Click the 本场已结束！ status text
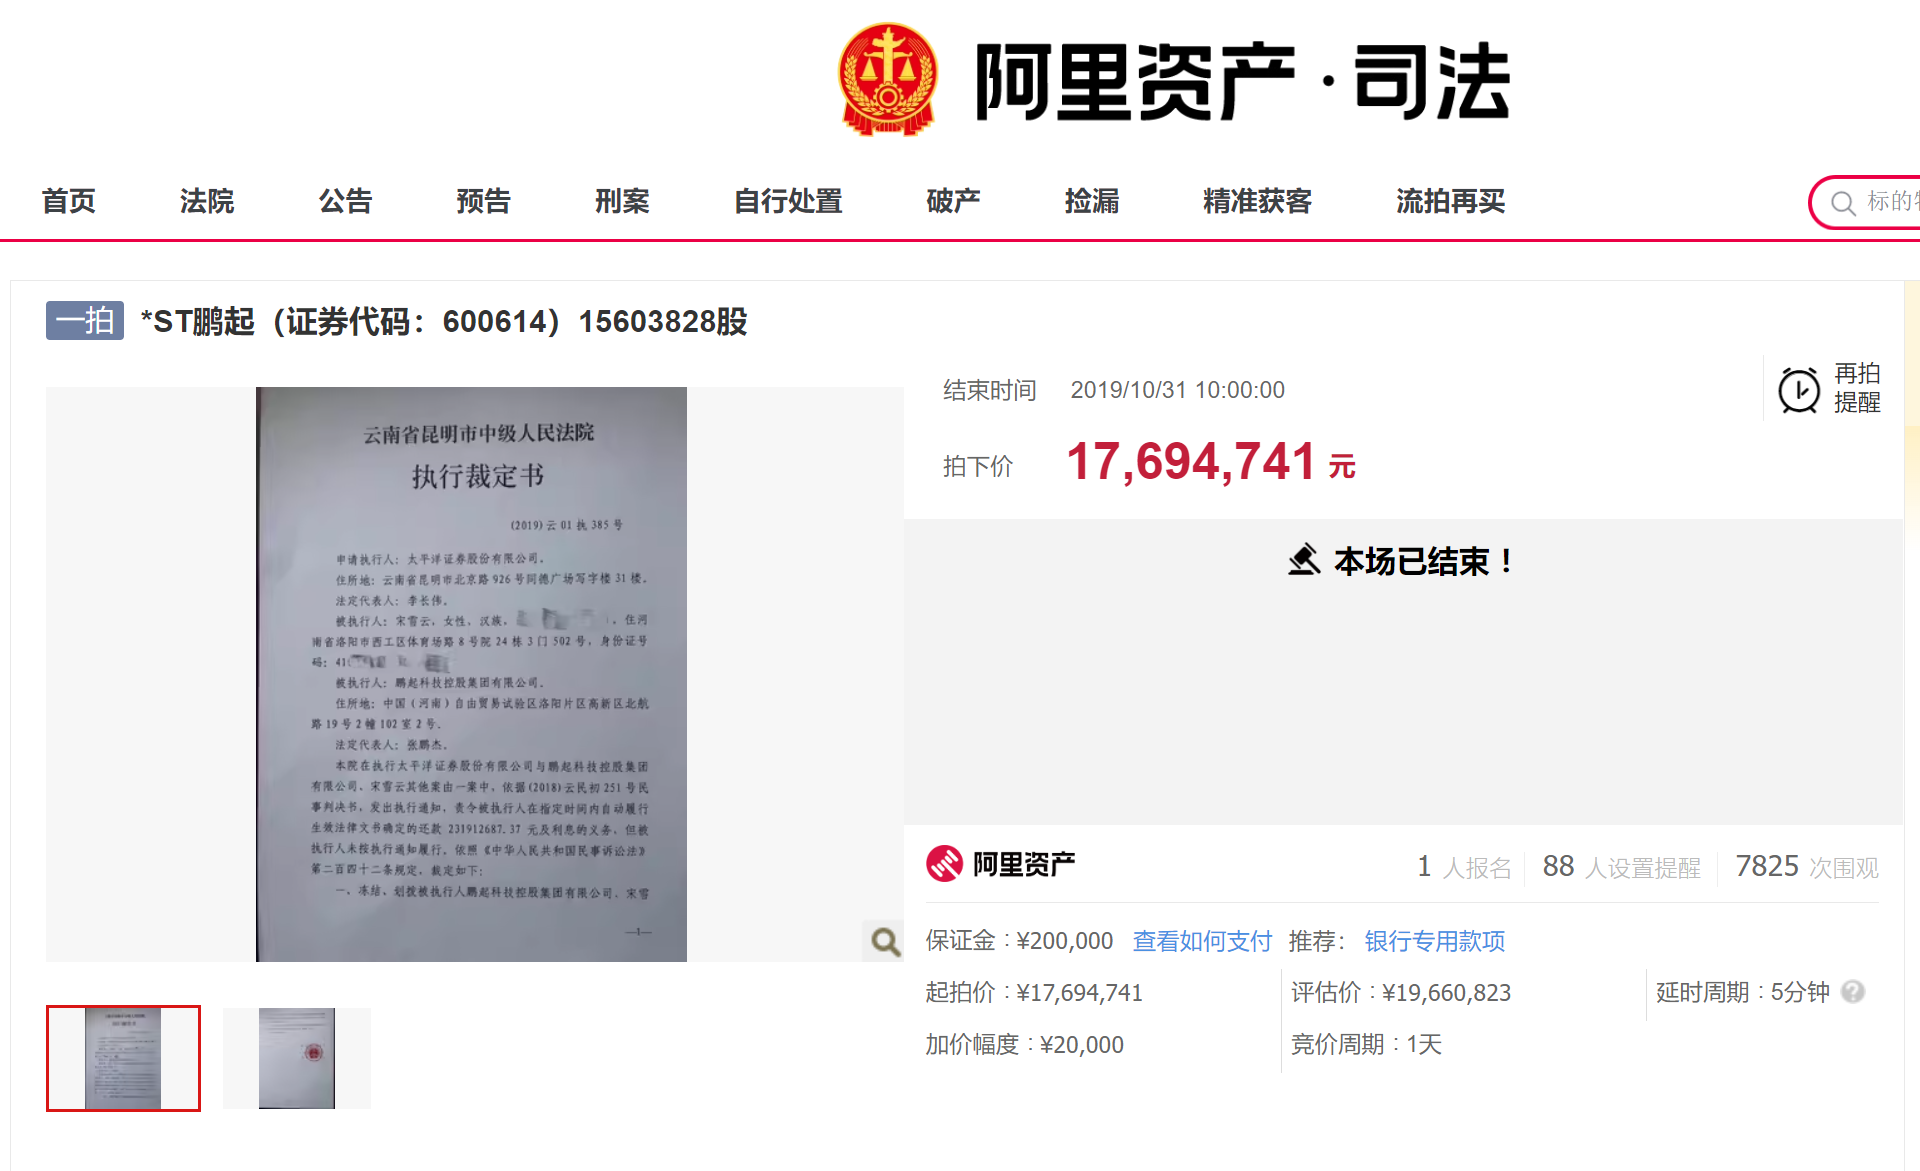 coord(1424,561)
